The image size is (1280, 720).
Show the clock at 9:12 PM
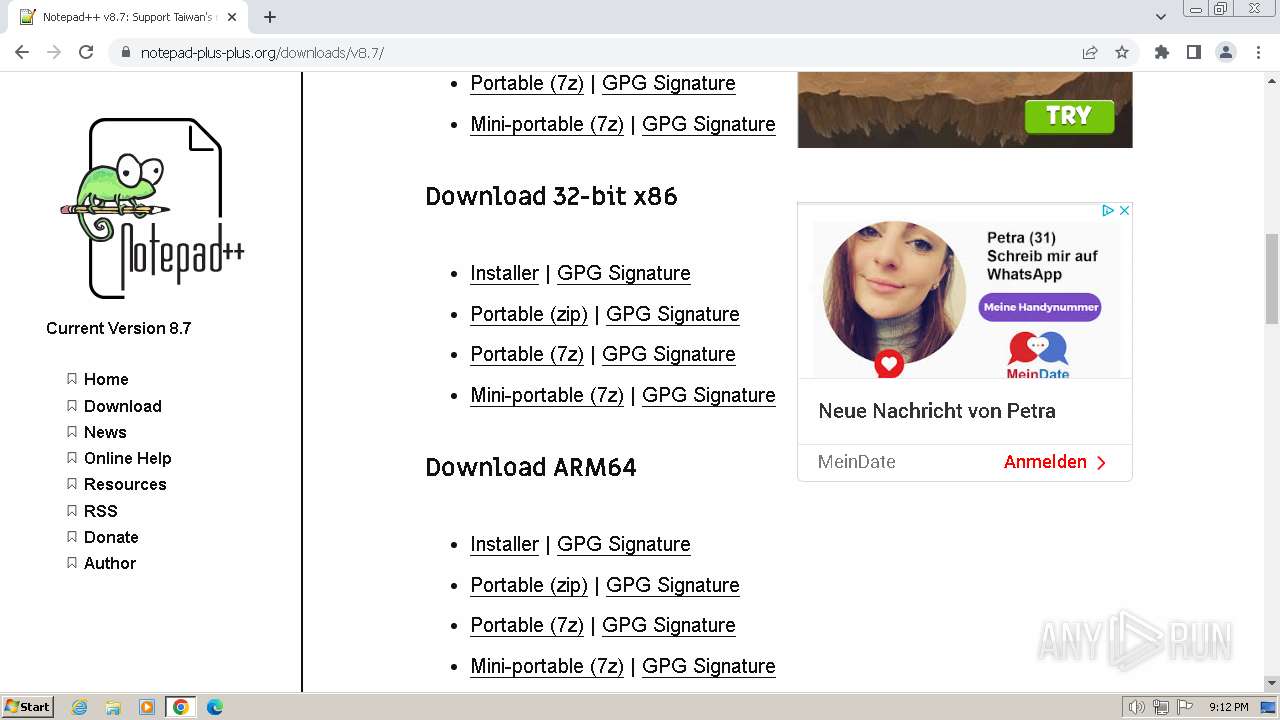(x=1228, y=707)
